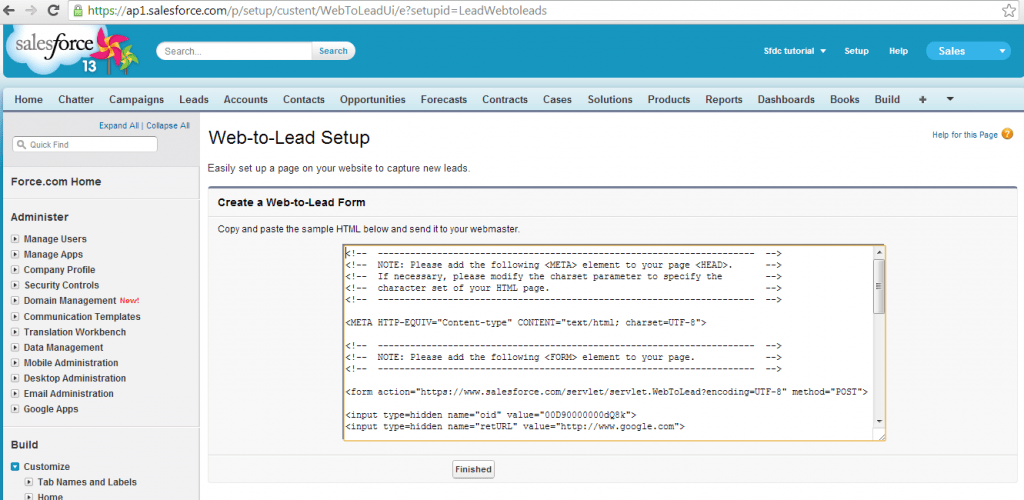1024x500 pixels.
Task: Expand the Google Apps node
Action: pyautogui.click(x=15, y=409)
